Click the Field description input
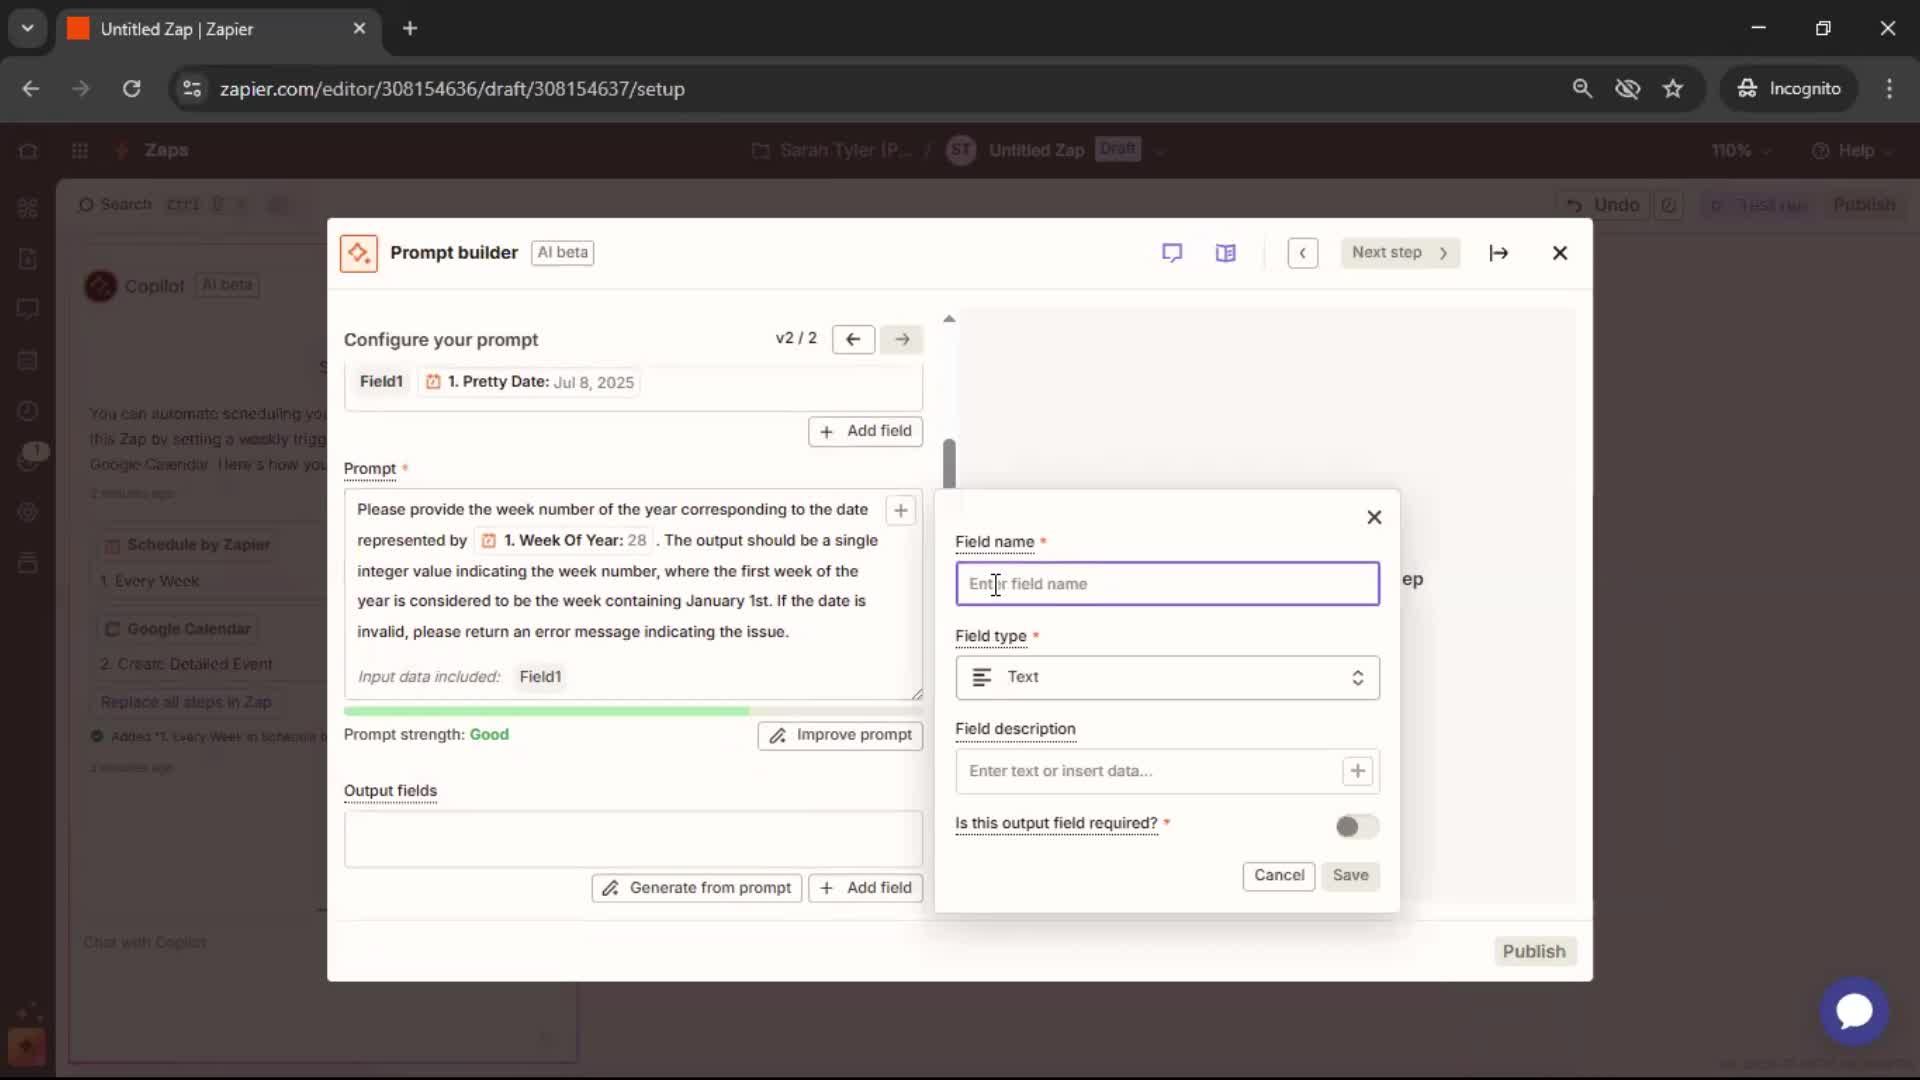Screen dimensions: 1920x1080 [x=1148, y=771]
